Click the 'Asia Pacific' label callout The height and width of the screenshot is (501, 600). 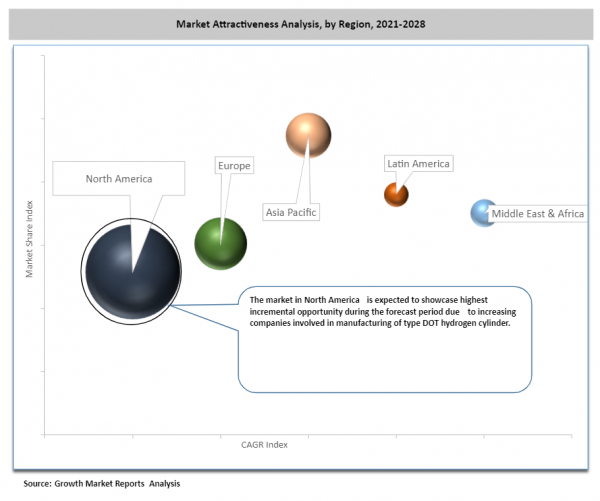291,212
